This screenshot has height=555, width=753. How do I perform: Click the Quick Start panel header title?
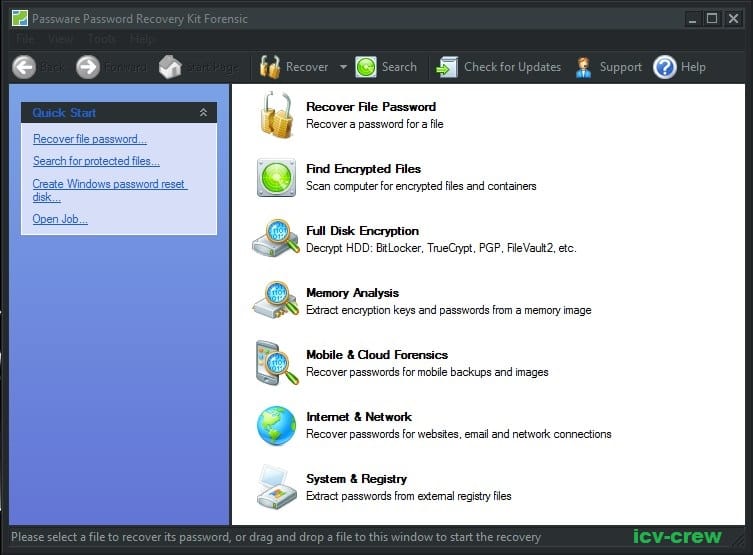point(64,113)
